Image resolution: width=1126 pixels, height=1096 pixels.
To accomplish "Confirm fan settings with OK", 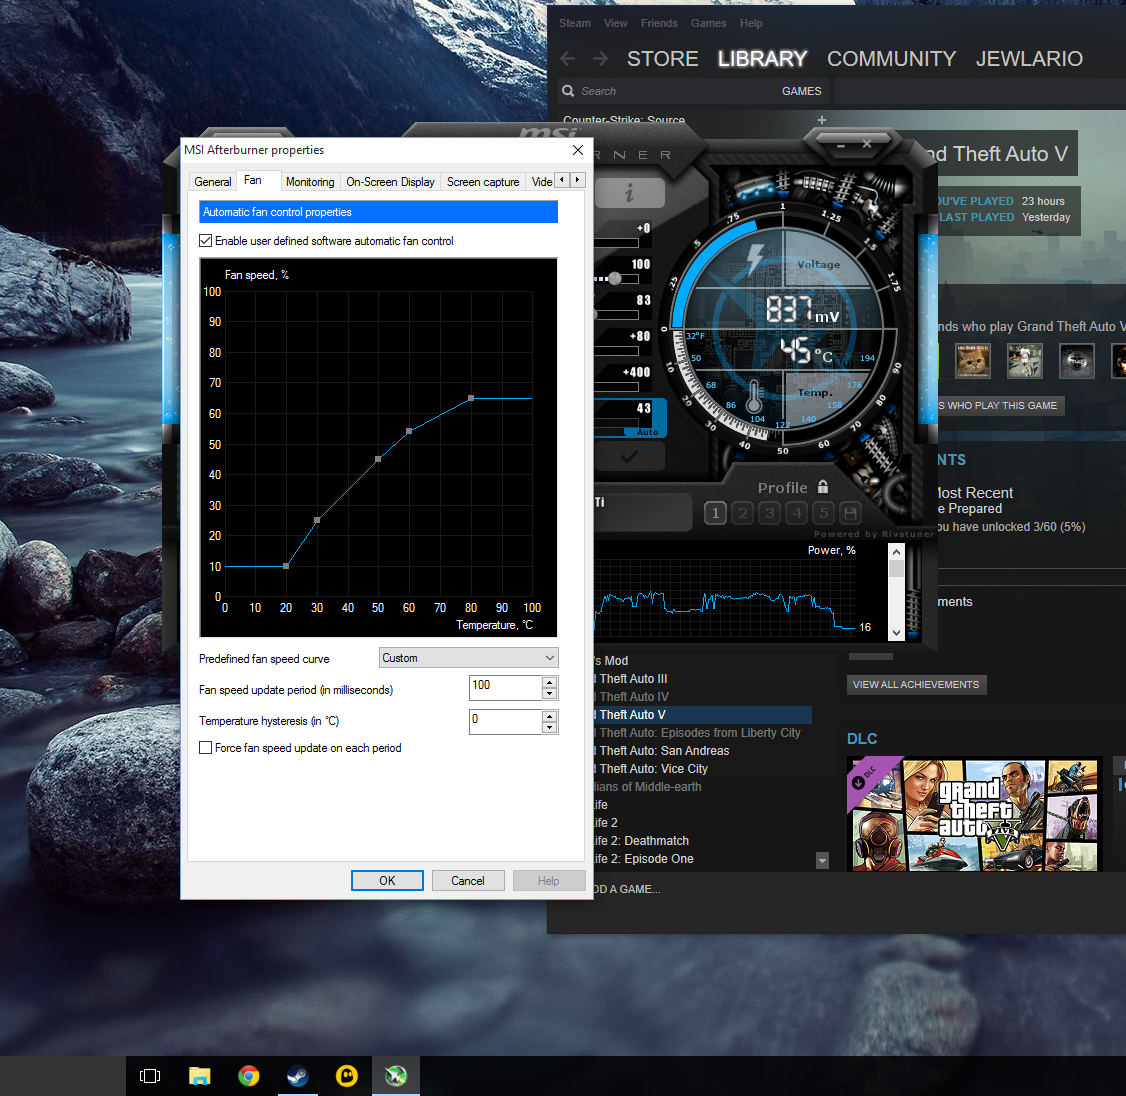I will point(387,881).
